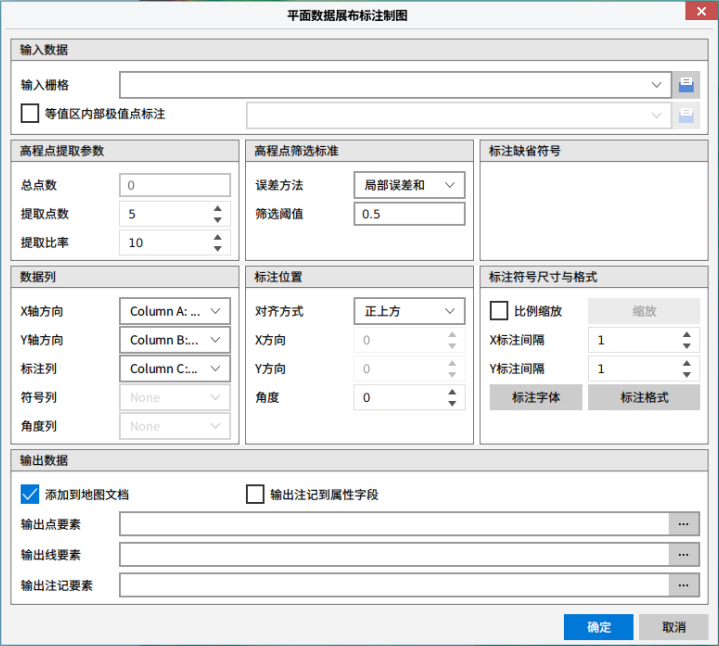The width and height of the screenshot is (719, 646).
Task: Increase 提取点数 with up arrow
Action: tap(218, 209)
